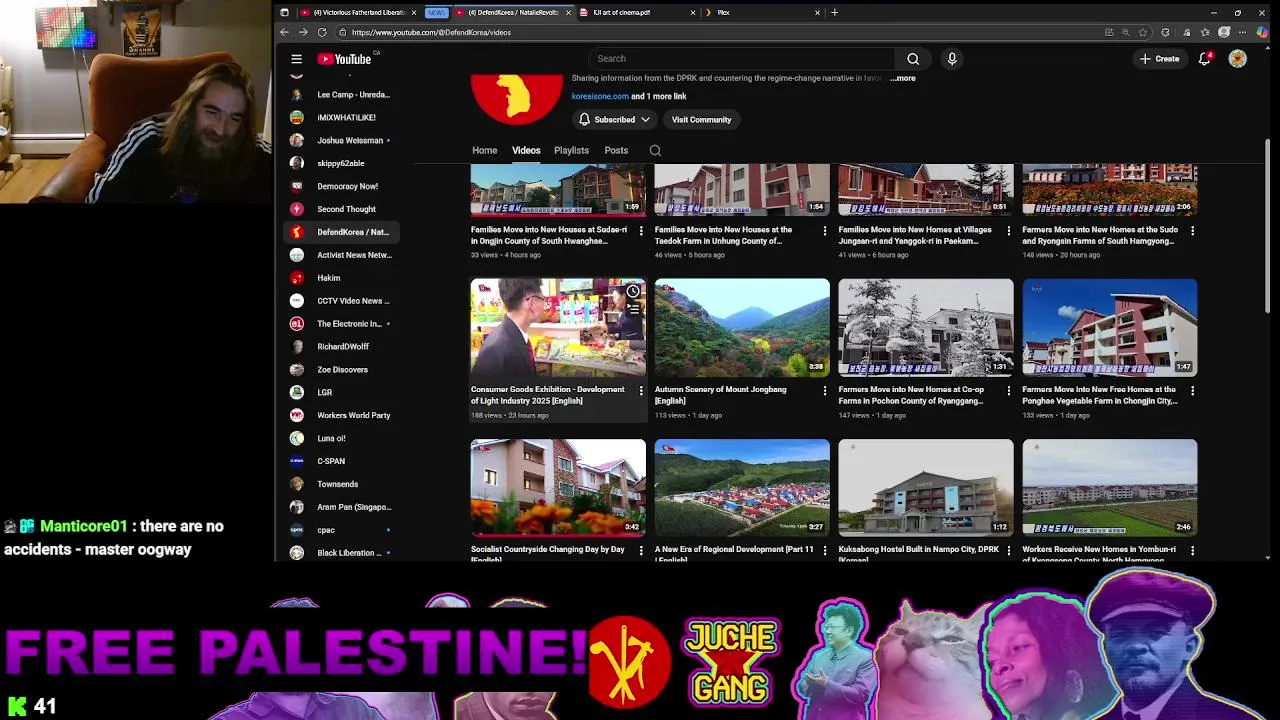1280x720 pixels.
Task: Open the account avatar menu
Action: 1238,59
